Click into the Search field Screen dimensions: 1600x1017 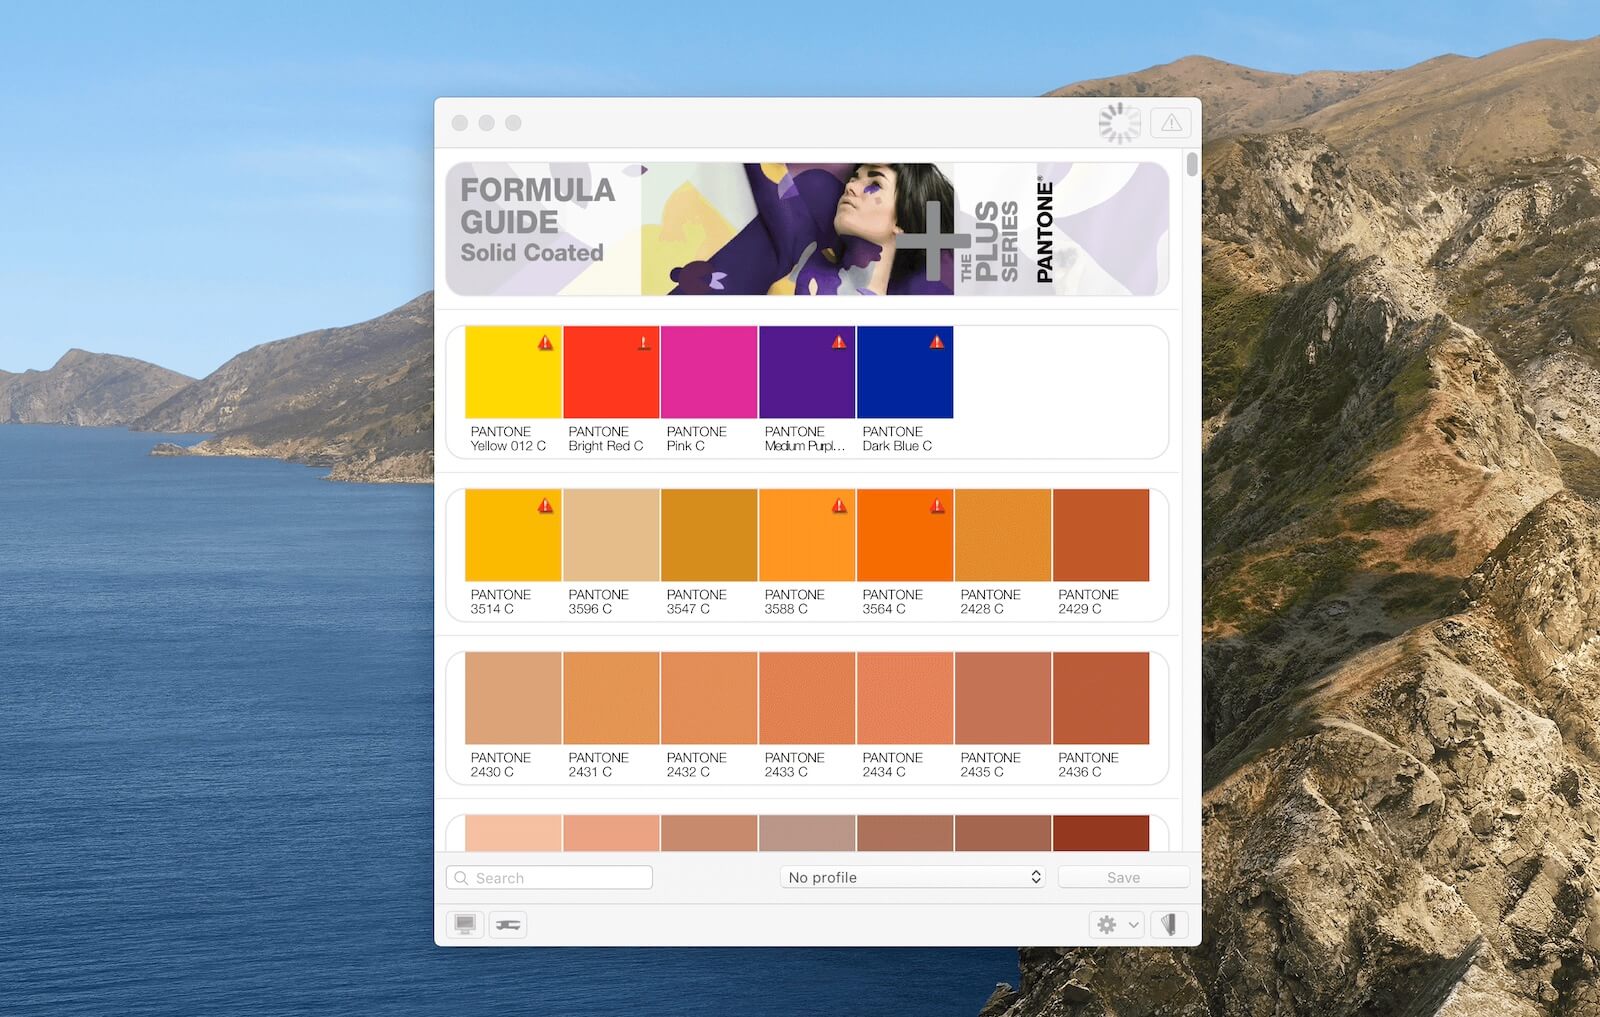[x=549, y=877]
